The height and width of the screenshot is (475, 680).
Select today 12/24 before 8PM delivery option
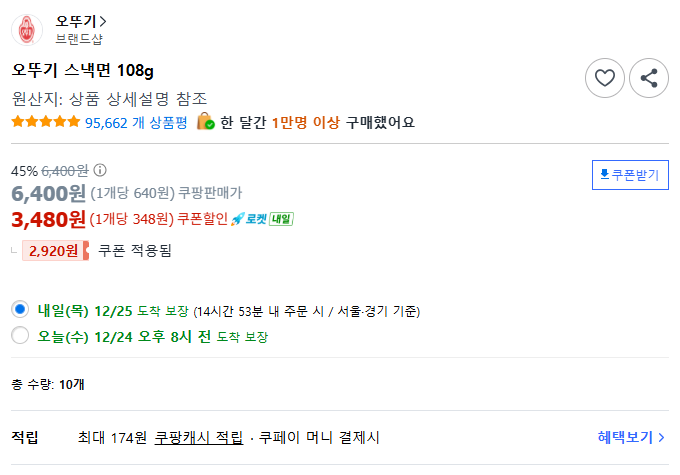click(20, 336)
